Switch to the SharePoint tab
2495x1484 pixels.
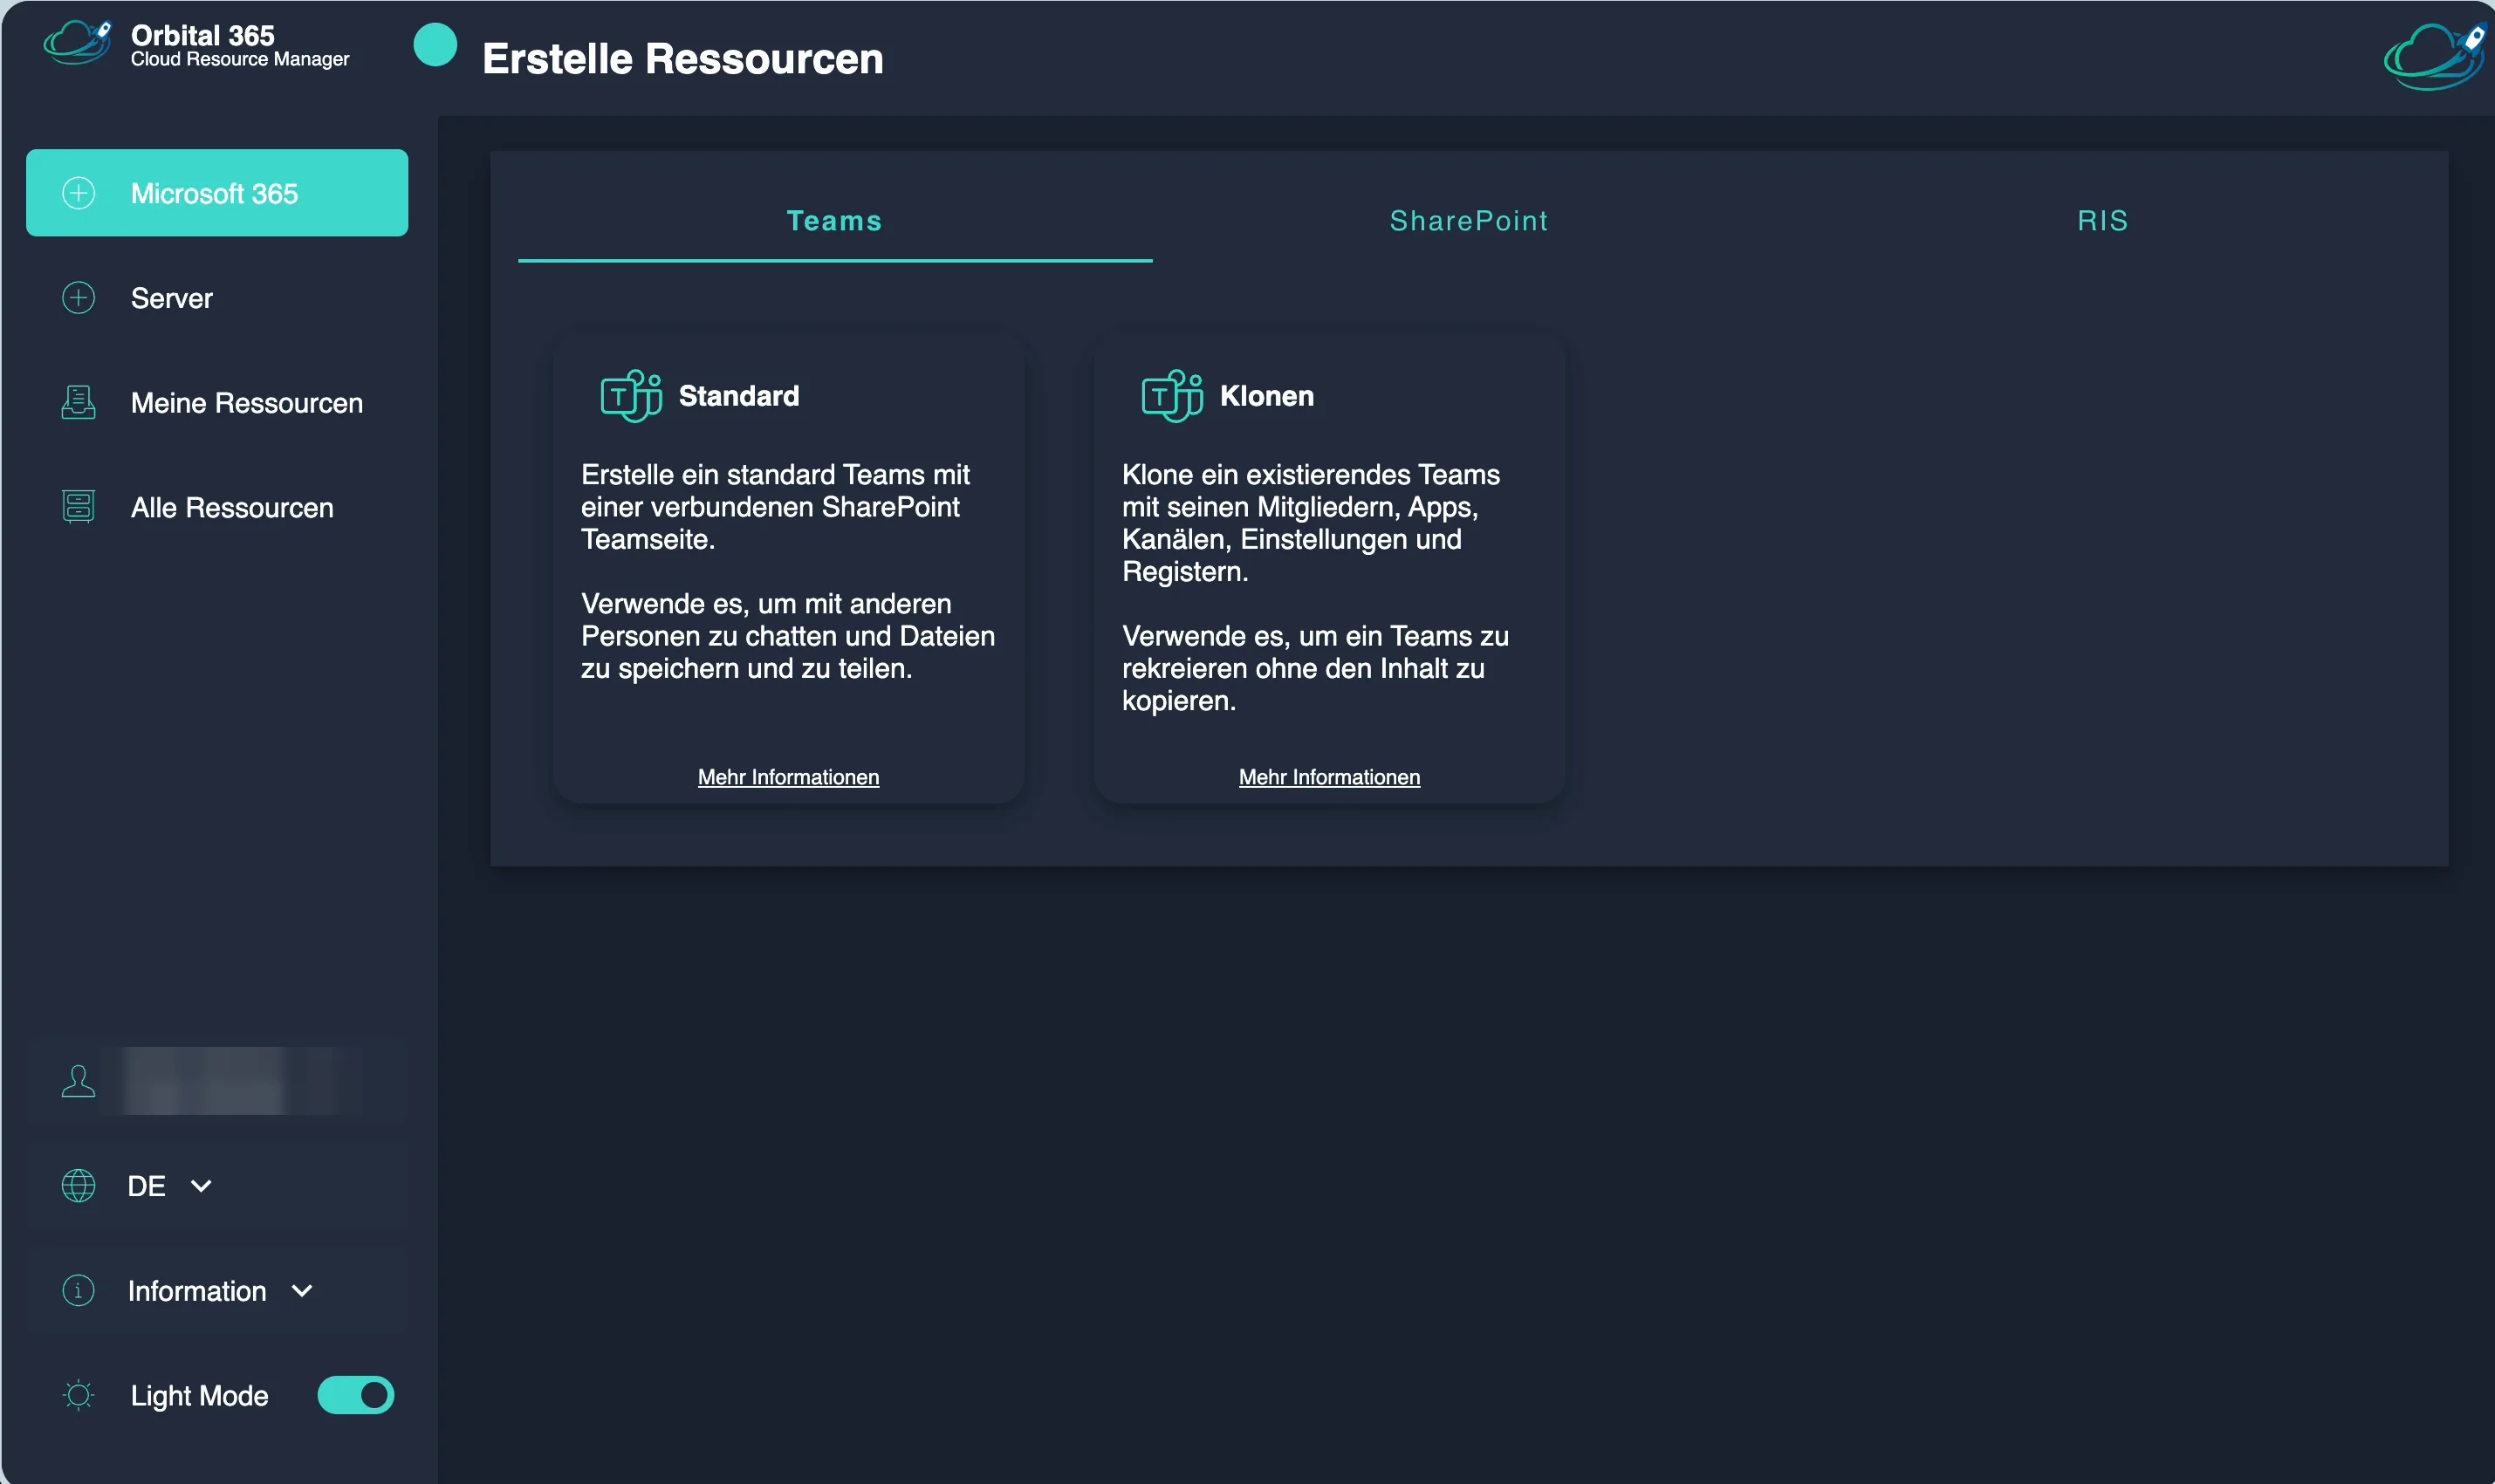pyautogui.click(x=1469, y=221)
